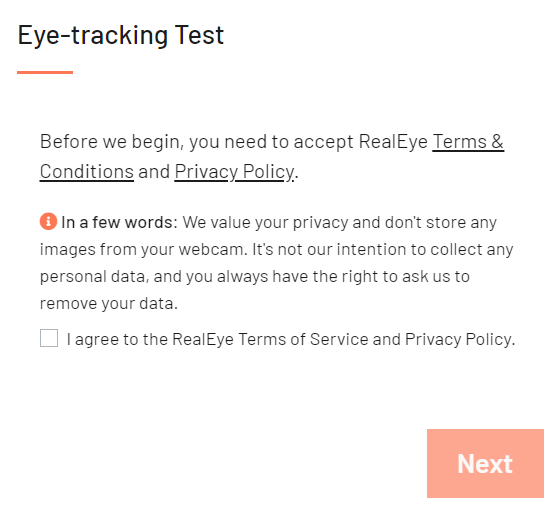The height and width of the screenshot is (515, 560).
Task: Click the underlined 'Conditions' link text
Action: point(87,172)
